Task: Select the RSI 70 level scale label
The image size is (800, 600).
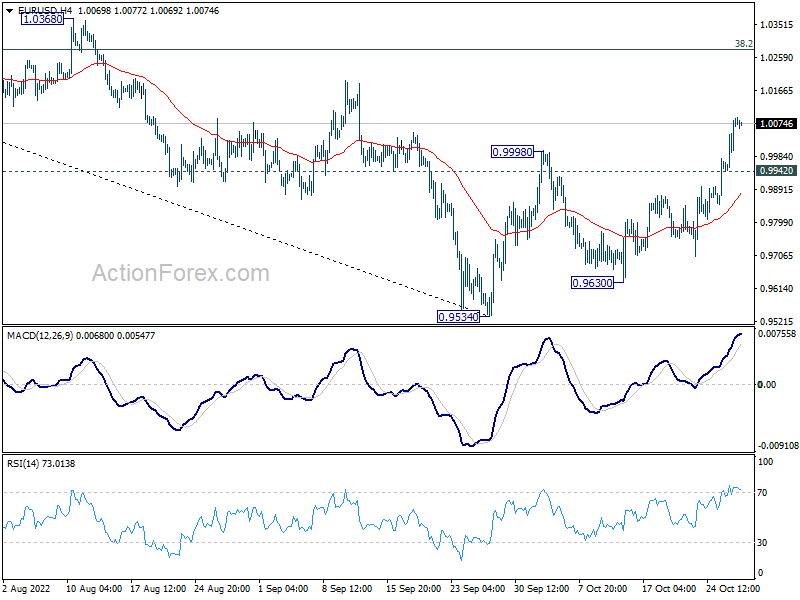Action: tap(762, 493)
